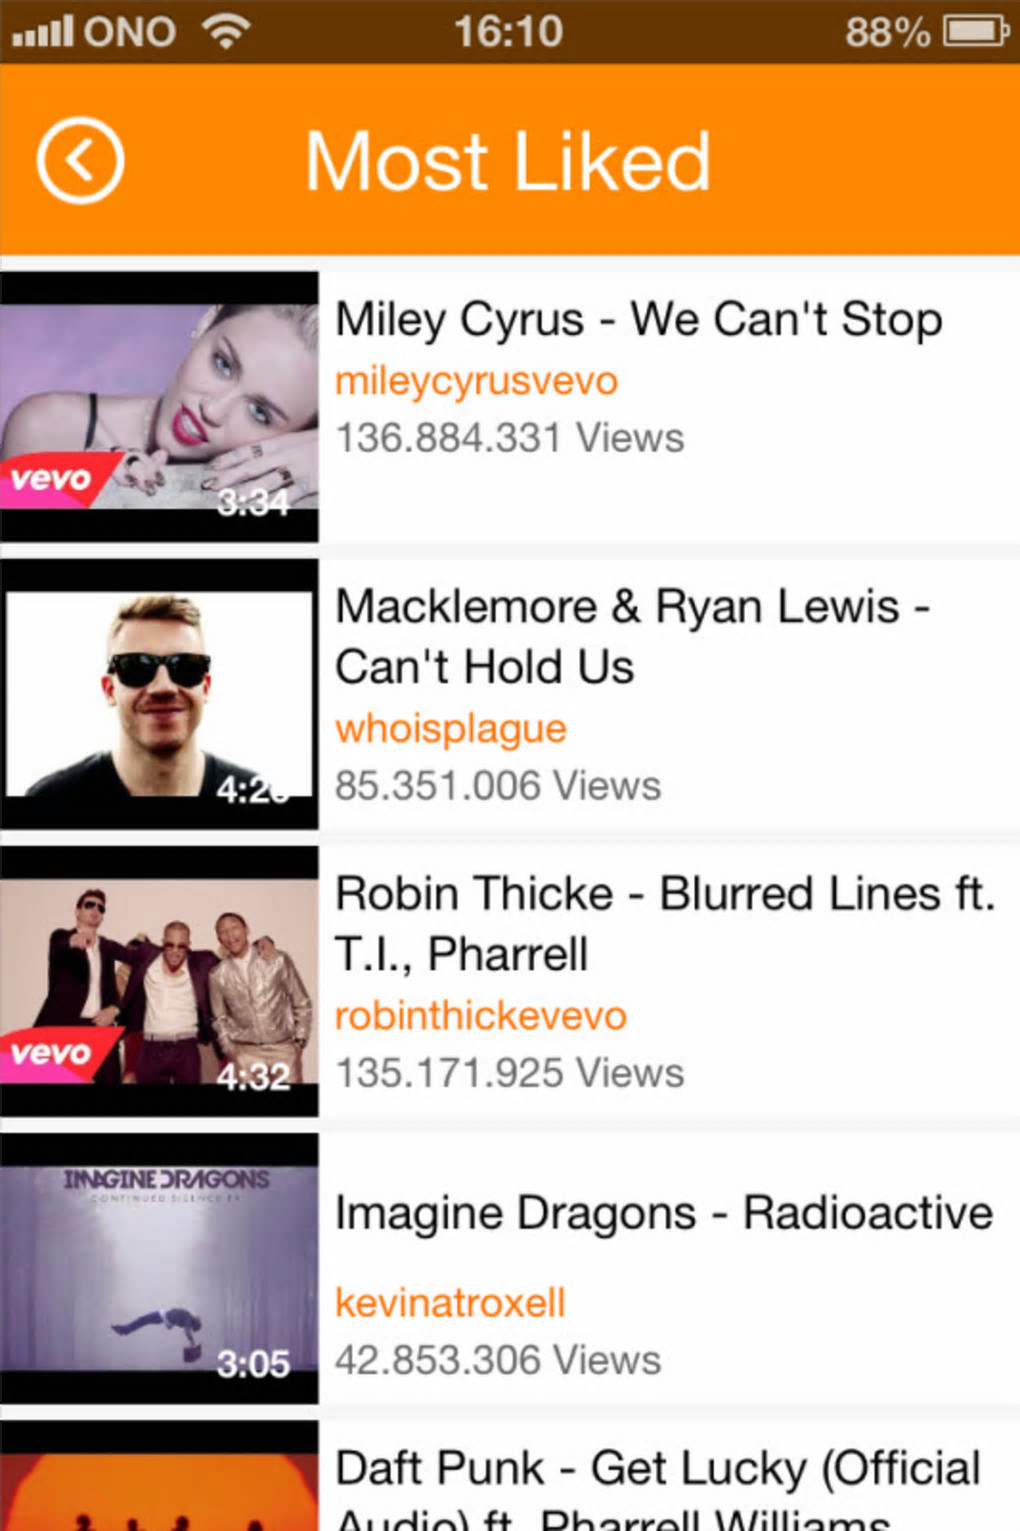Open the robinthickevevo channel link
Image resolution: width=1020 pixels, height=1531 pixels.
tap(480, 1016)
